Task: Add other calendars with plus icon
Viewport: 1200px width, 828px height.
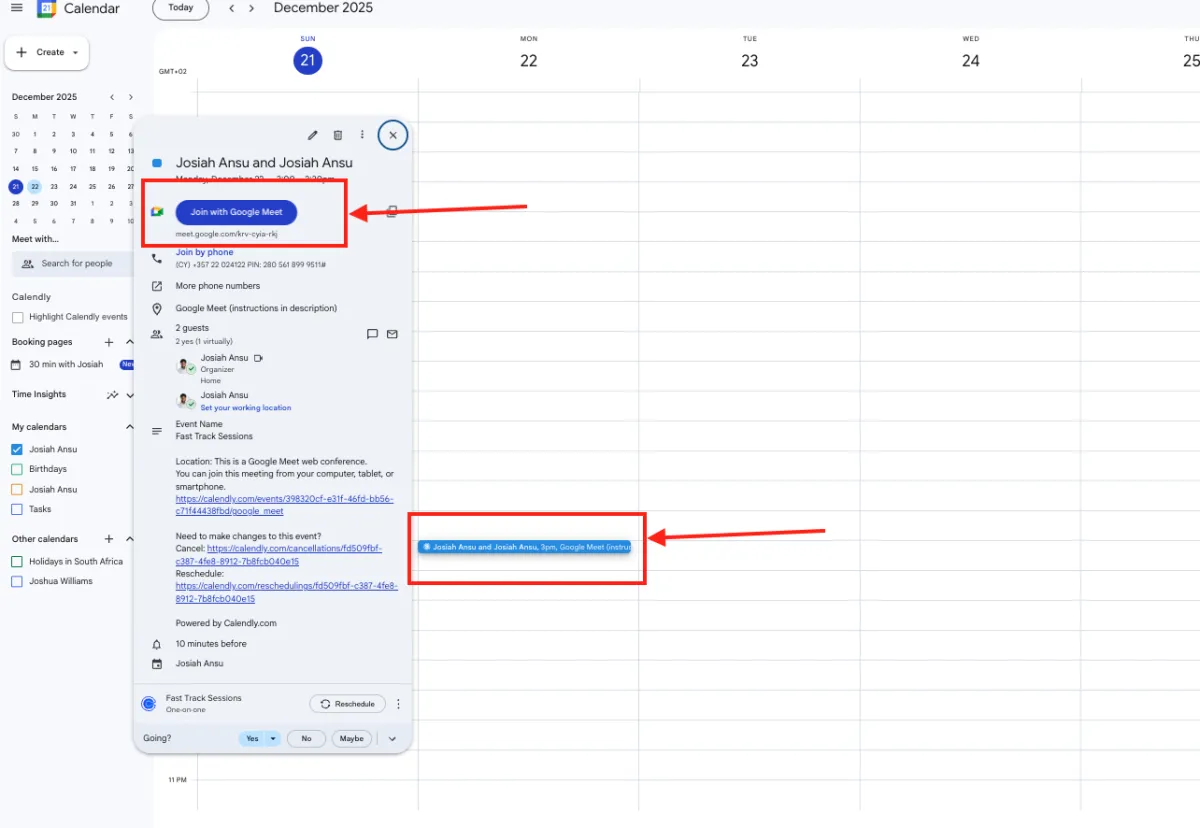Action: [109, 539]
